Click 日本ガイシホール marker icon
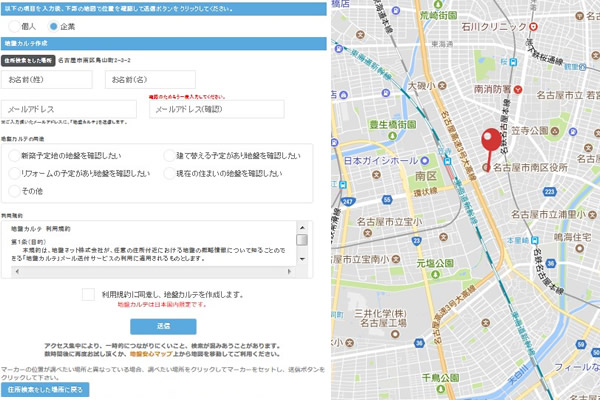600x400 pixels. [x=425, y=161]
